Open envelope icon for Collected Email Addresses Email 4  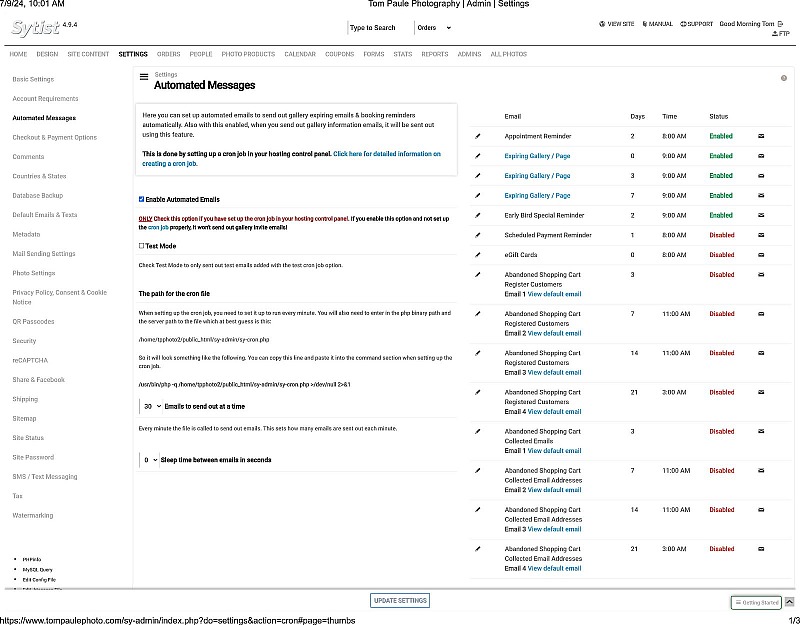(761, 549)
